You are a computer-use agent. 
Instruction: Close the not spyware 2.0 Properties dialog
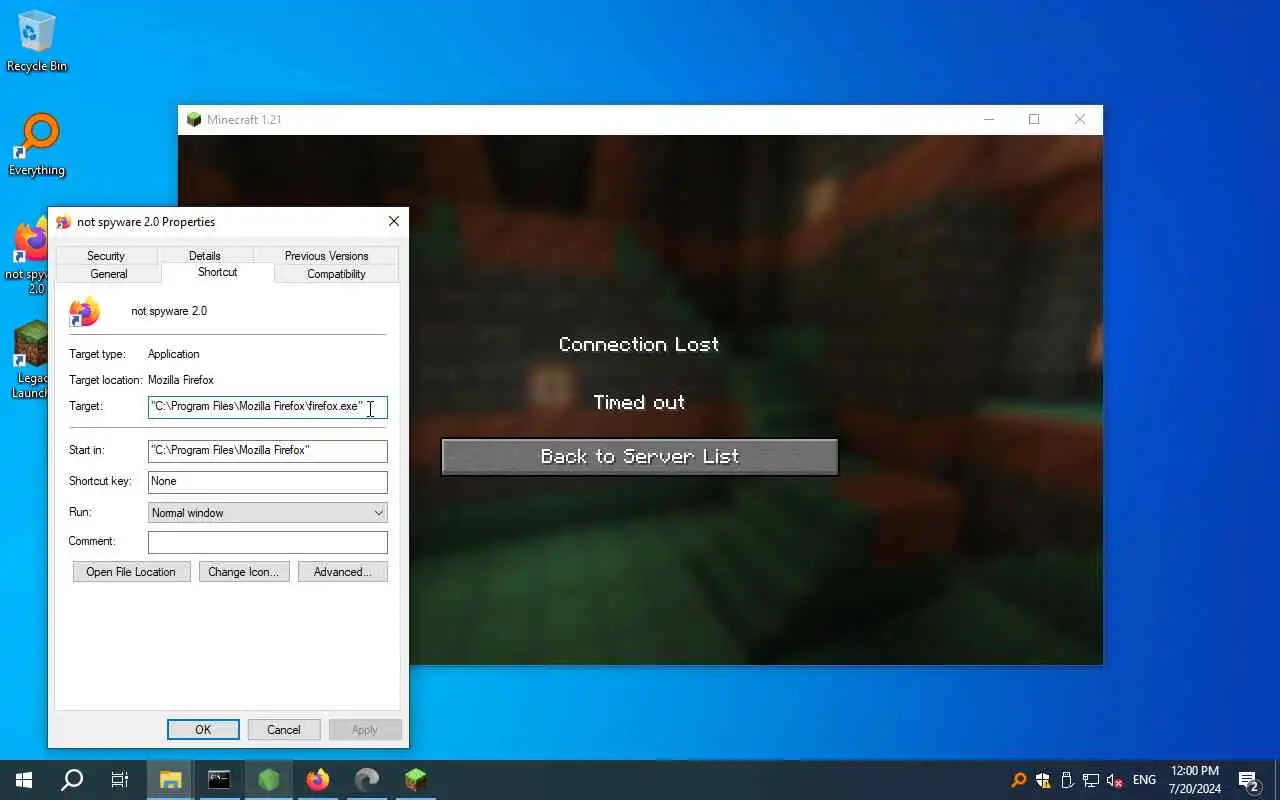(x=393, y=222)
